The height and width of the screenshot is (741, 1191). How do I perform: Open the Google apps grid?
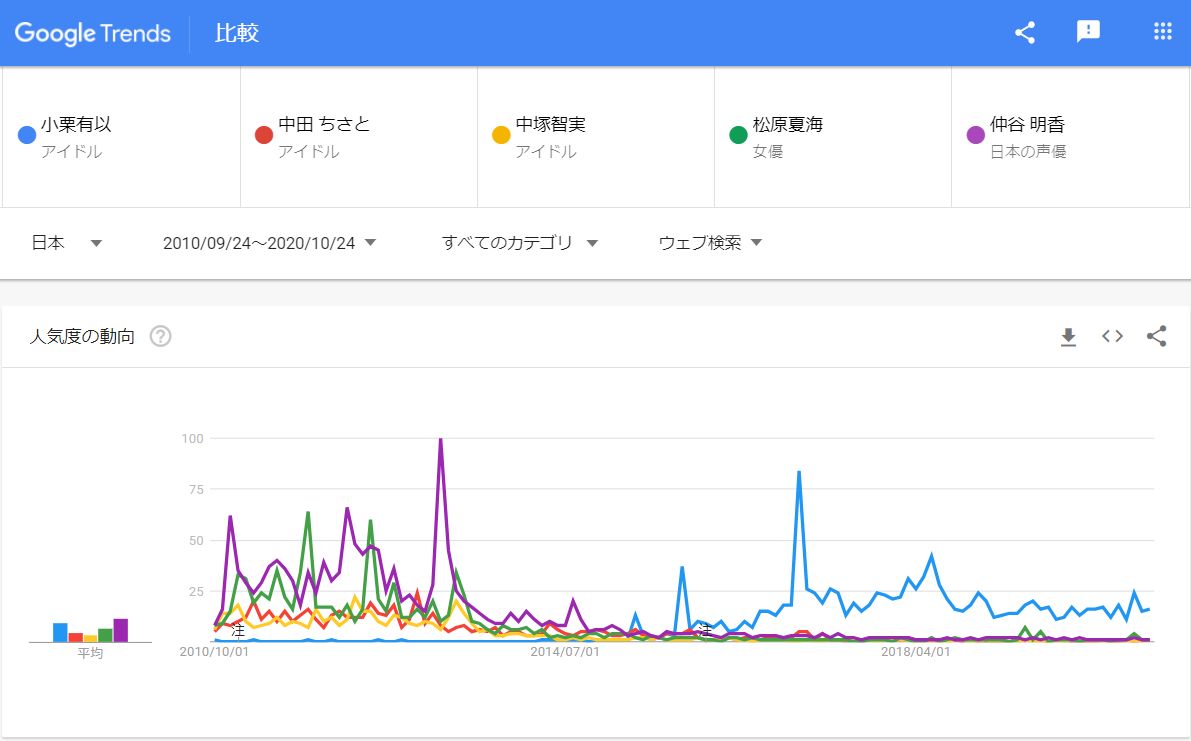tap(1162, 32)
